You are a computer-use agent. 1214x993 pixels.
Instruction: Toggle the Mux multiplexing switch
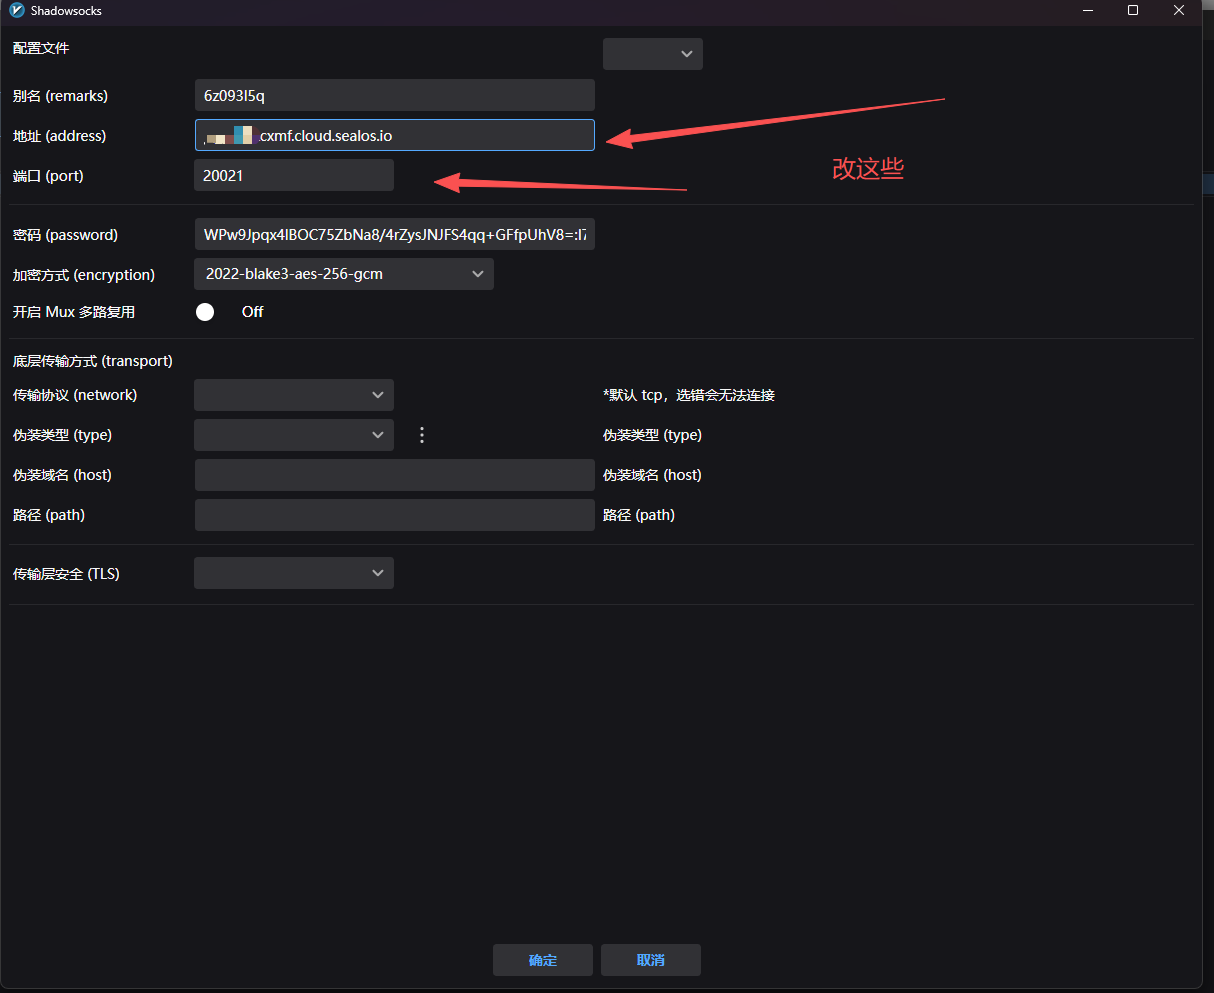tap(206, 312)
